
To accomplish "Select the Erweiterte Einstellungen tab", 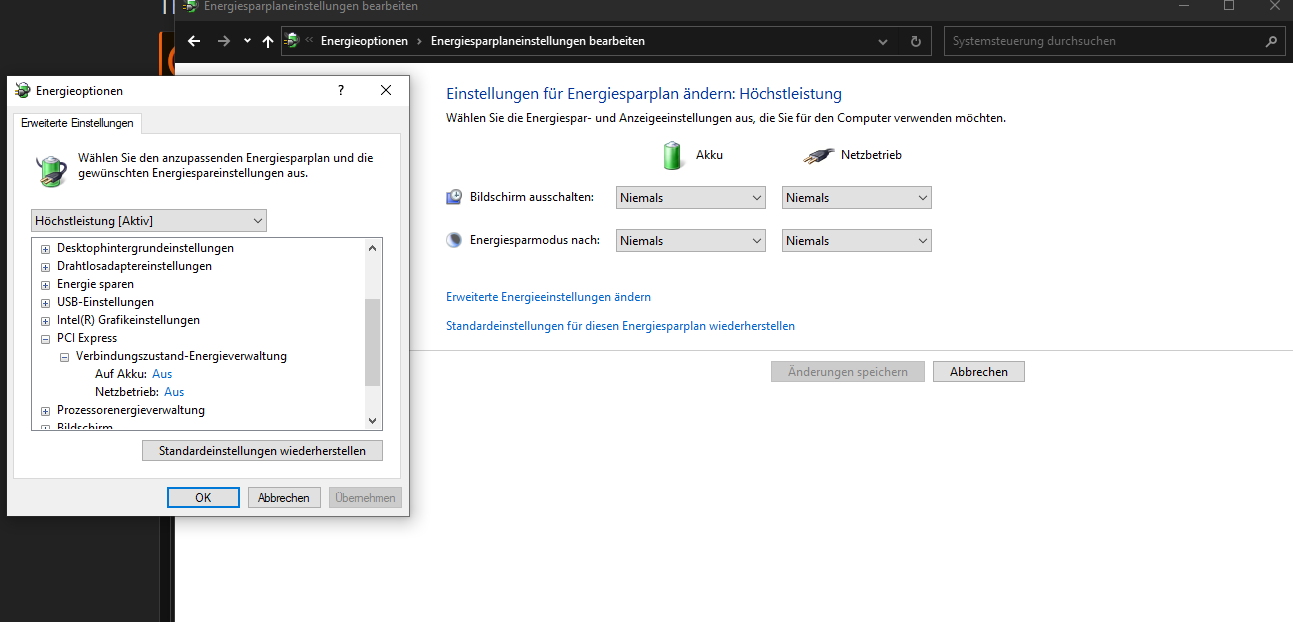I will click(x=77, y=123).
